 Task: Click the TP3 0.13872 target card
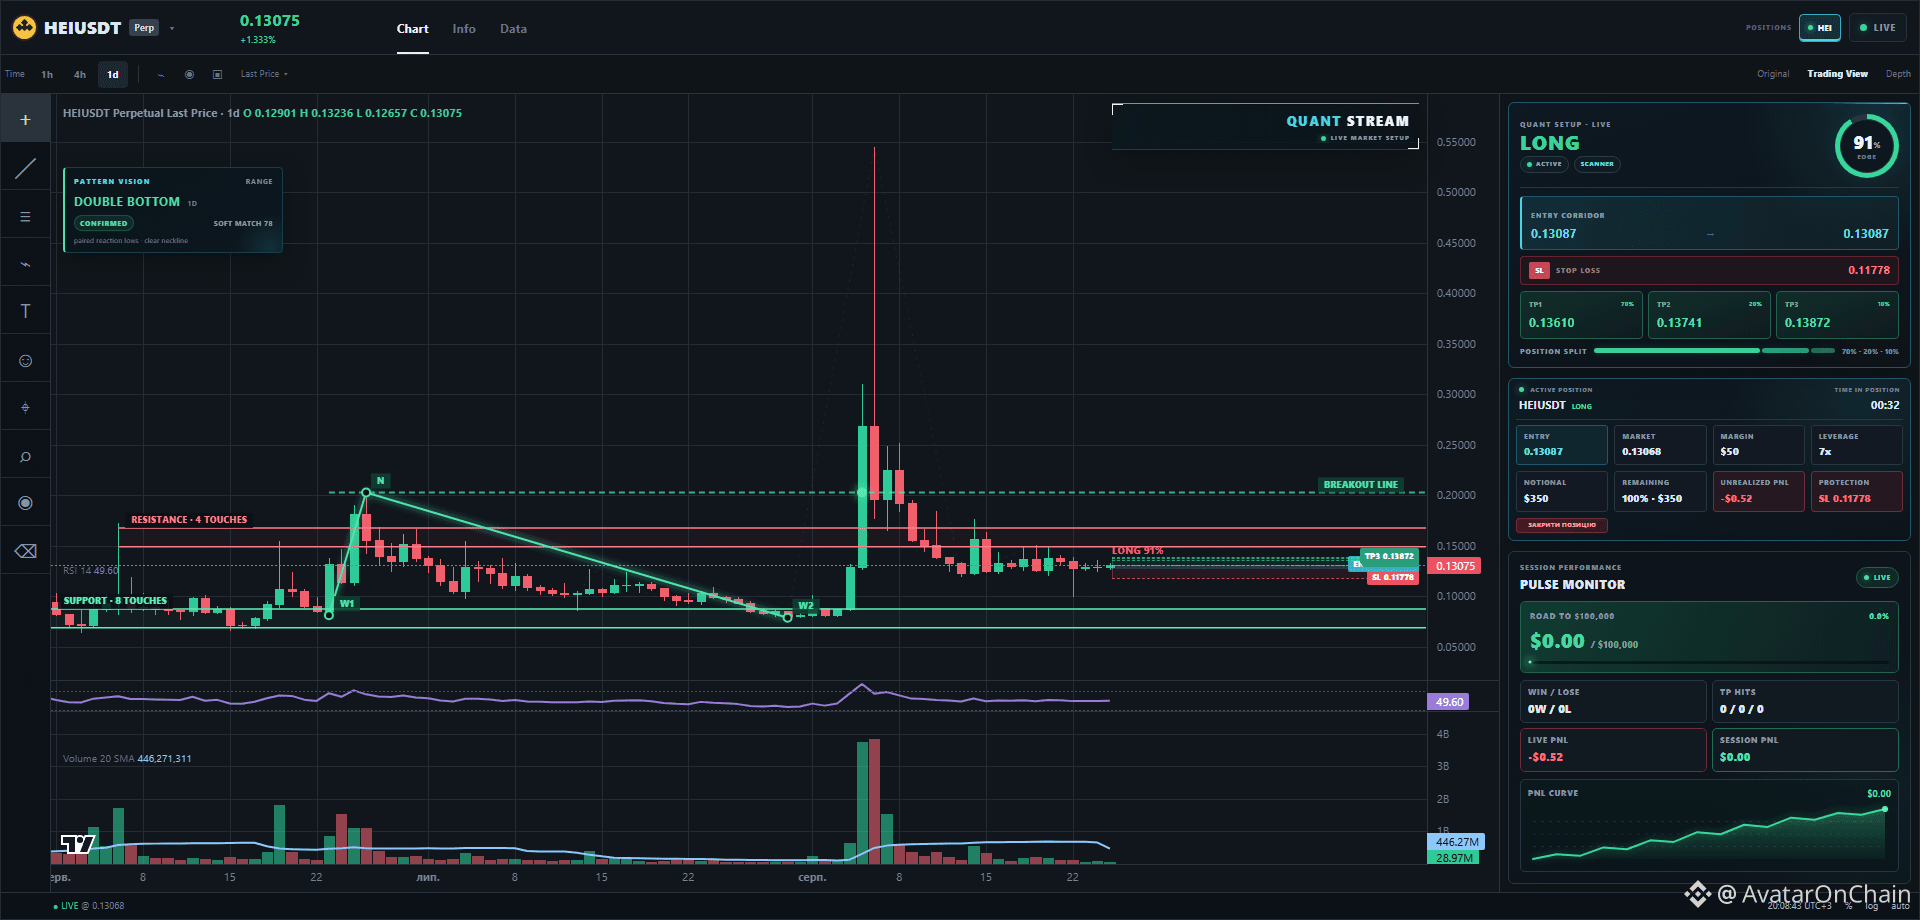click(1837, 315)
